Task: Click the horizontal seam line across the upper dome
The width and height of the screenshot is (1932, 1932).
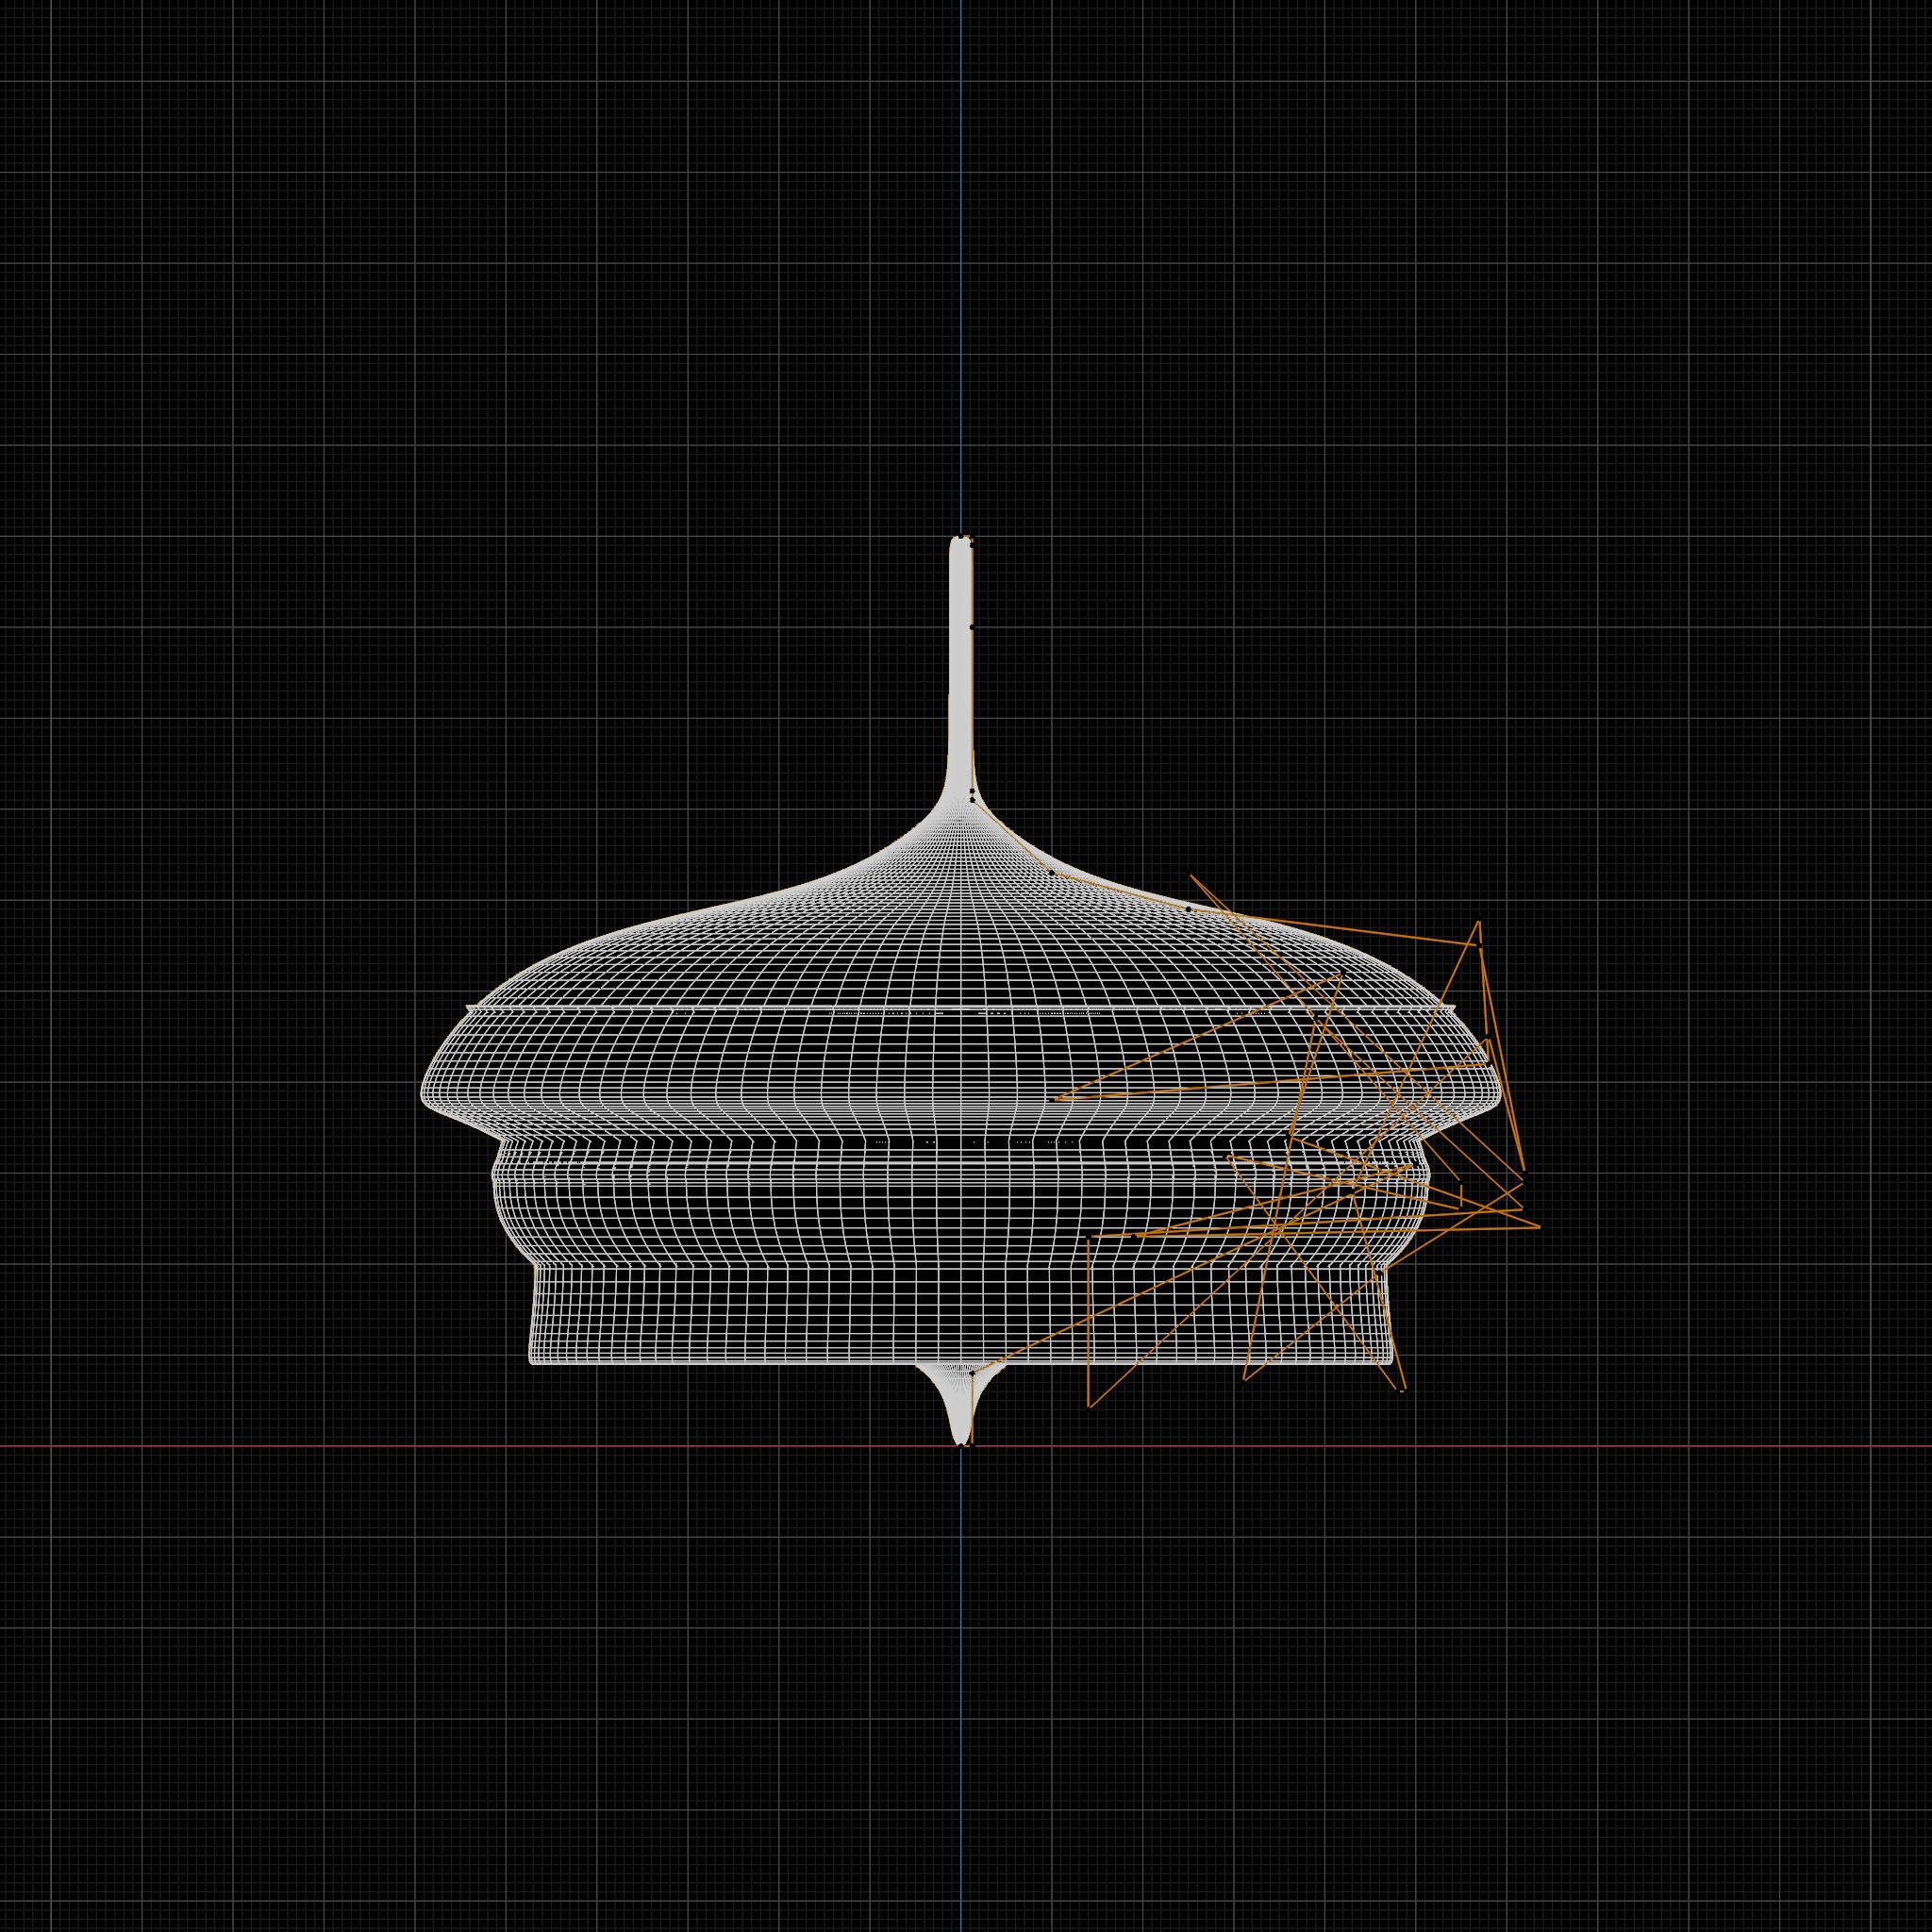Action: (x=700, y=1008)
